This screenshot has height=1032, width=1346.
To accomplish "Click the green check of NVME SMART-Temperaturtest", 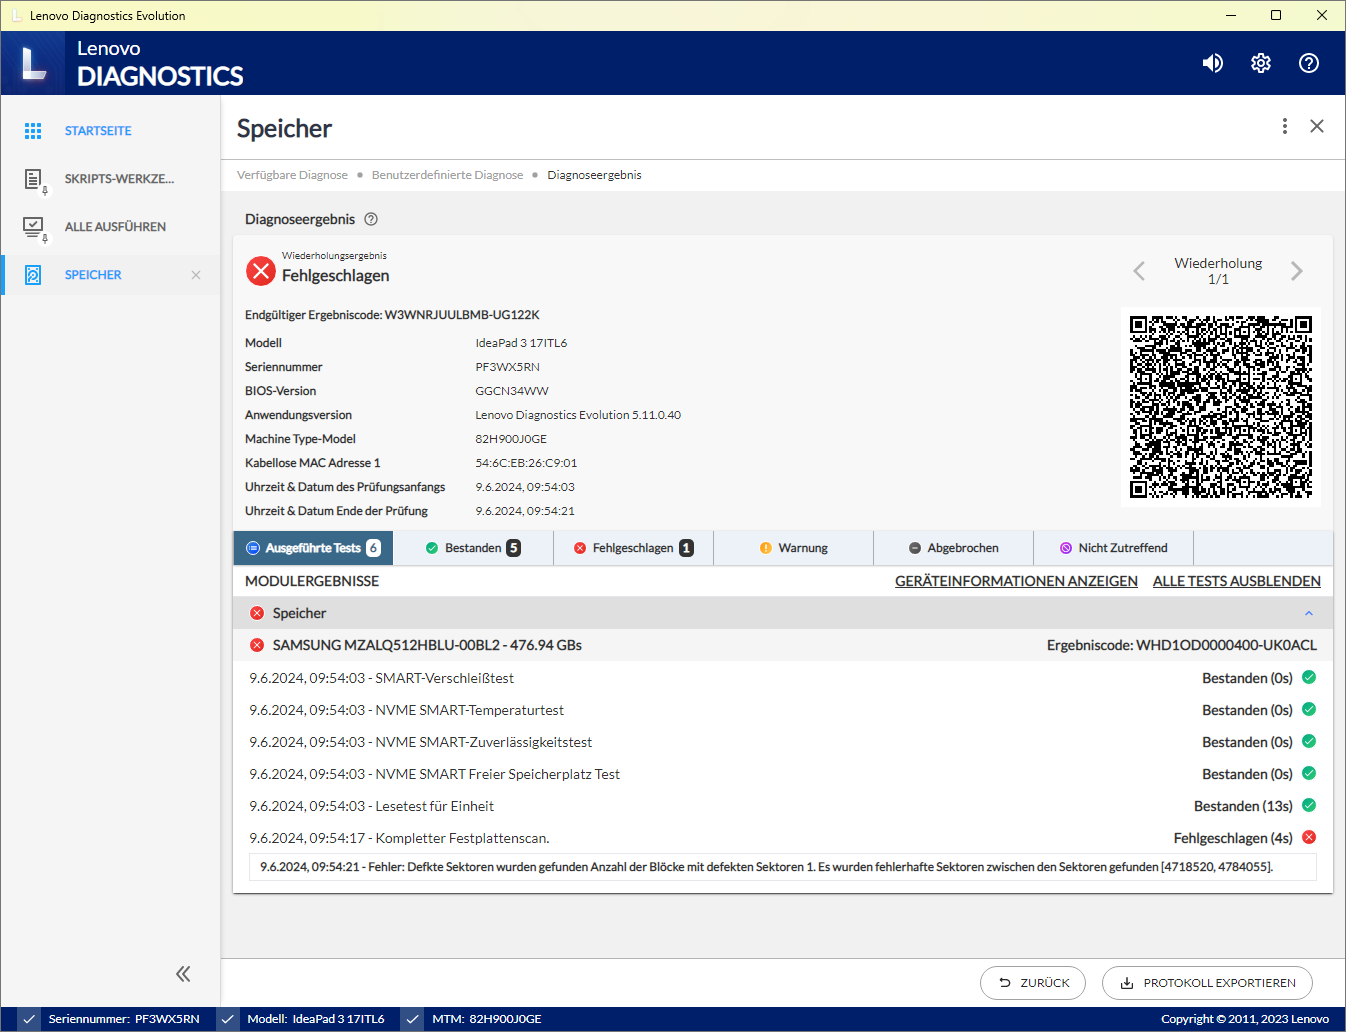I will (1309, 709).
